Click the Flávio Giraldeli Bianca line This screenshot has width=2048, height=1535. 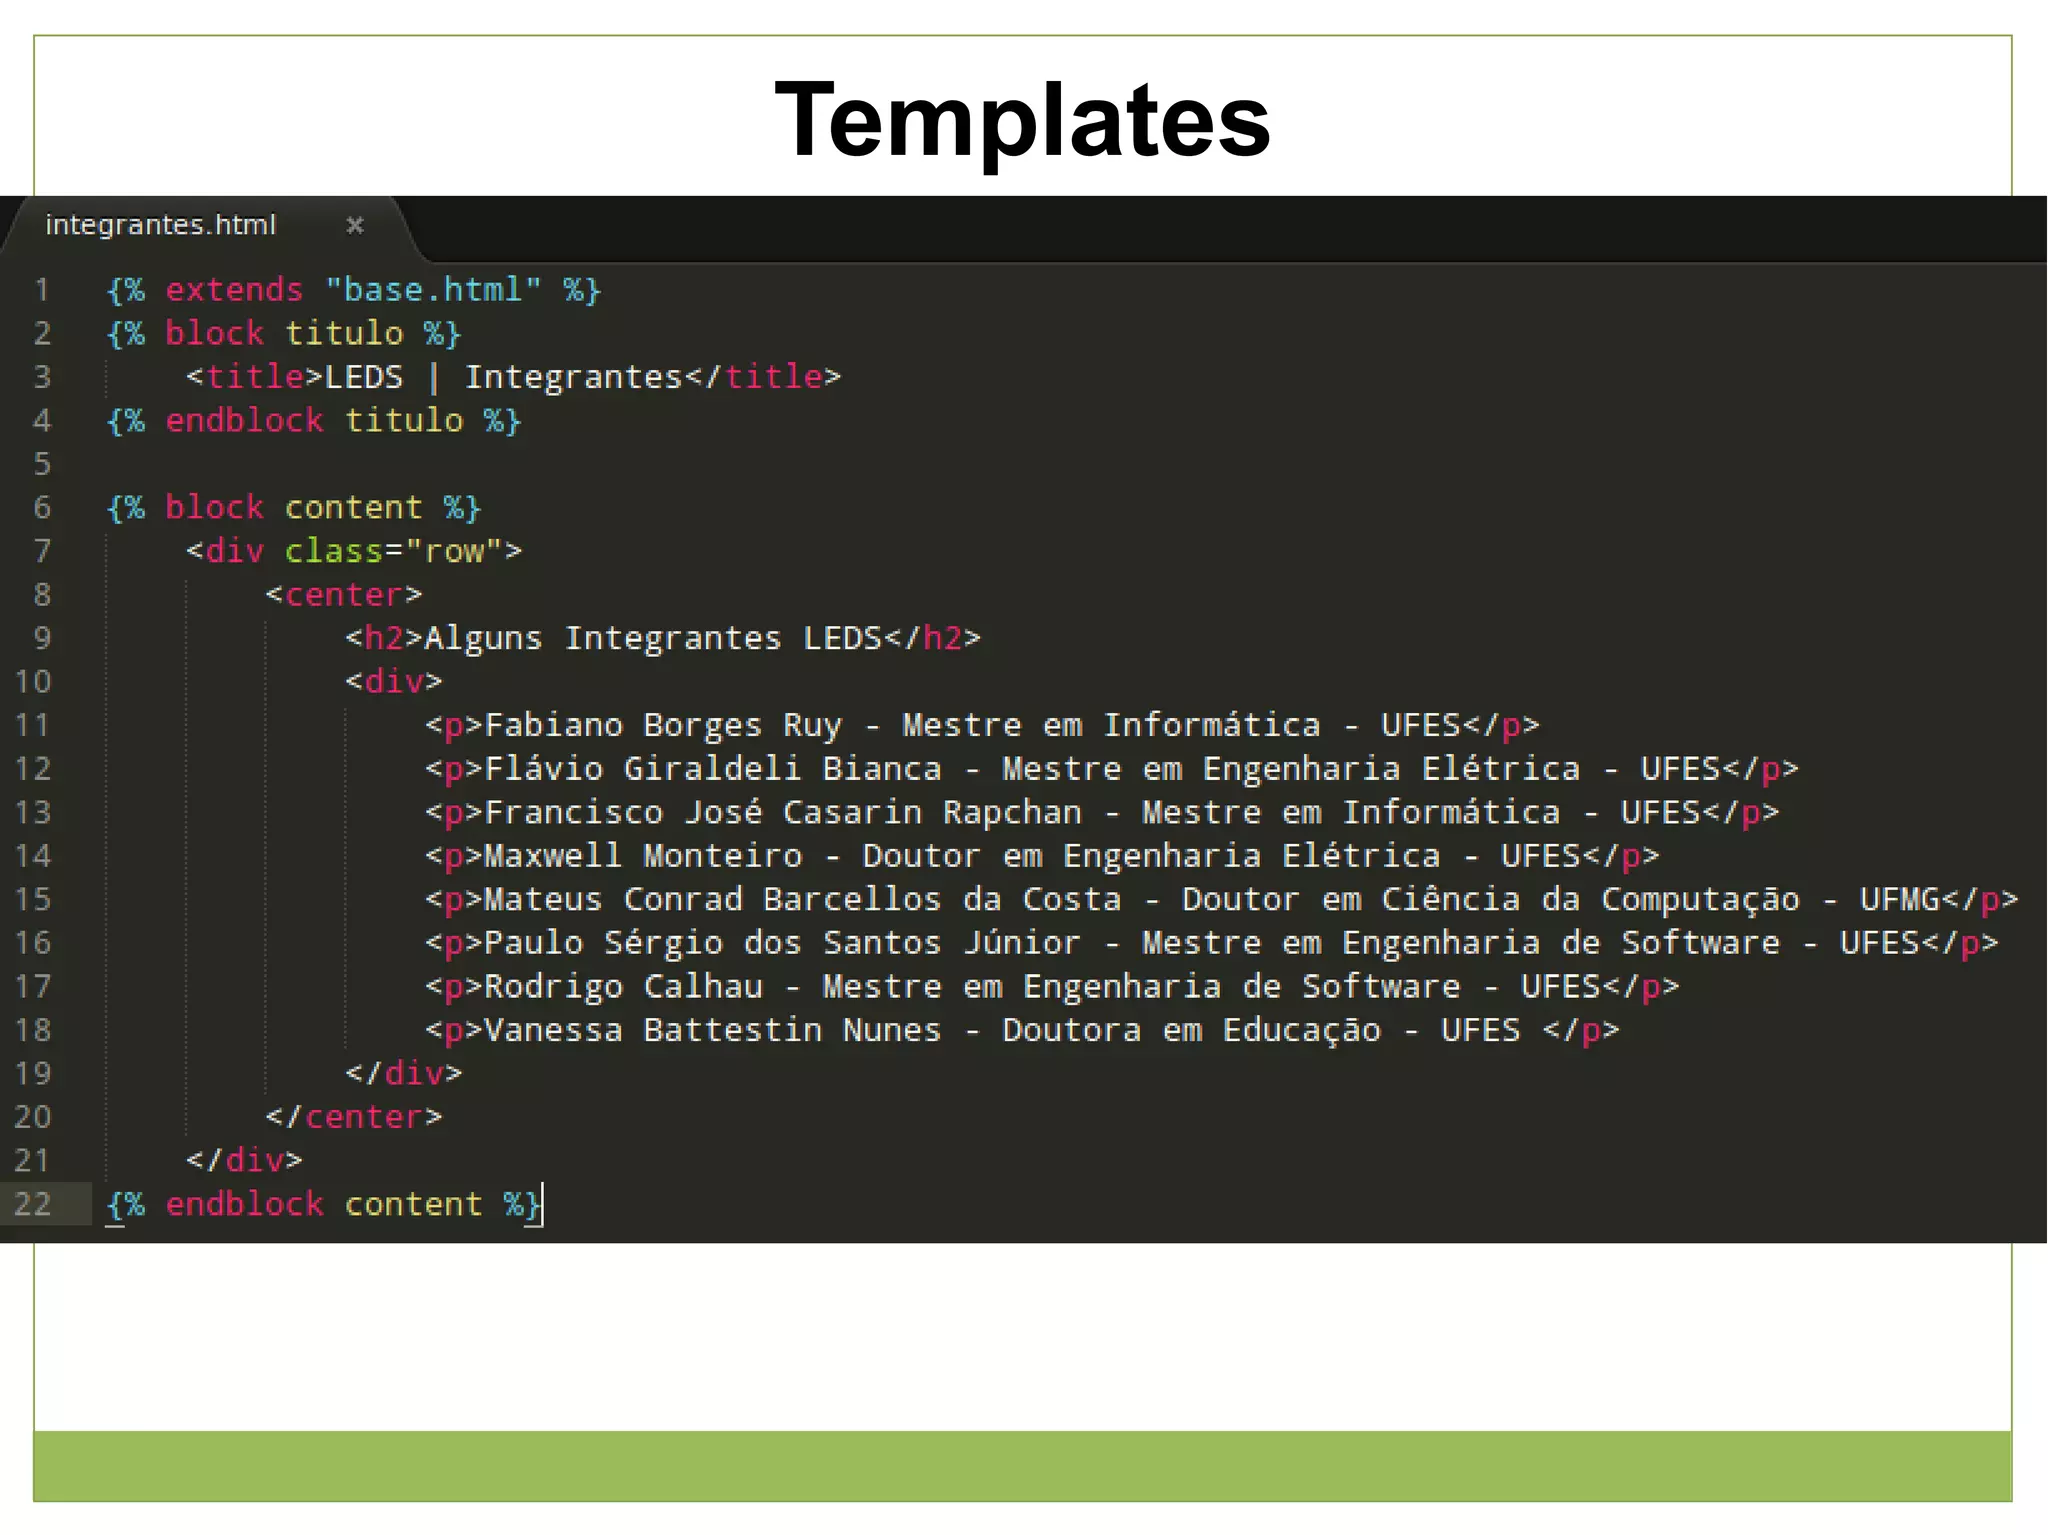1112,769
